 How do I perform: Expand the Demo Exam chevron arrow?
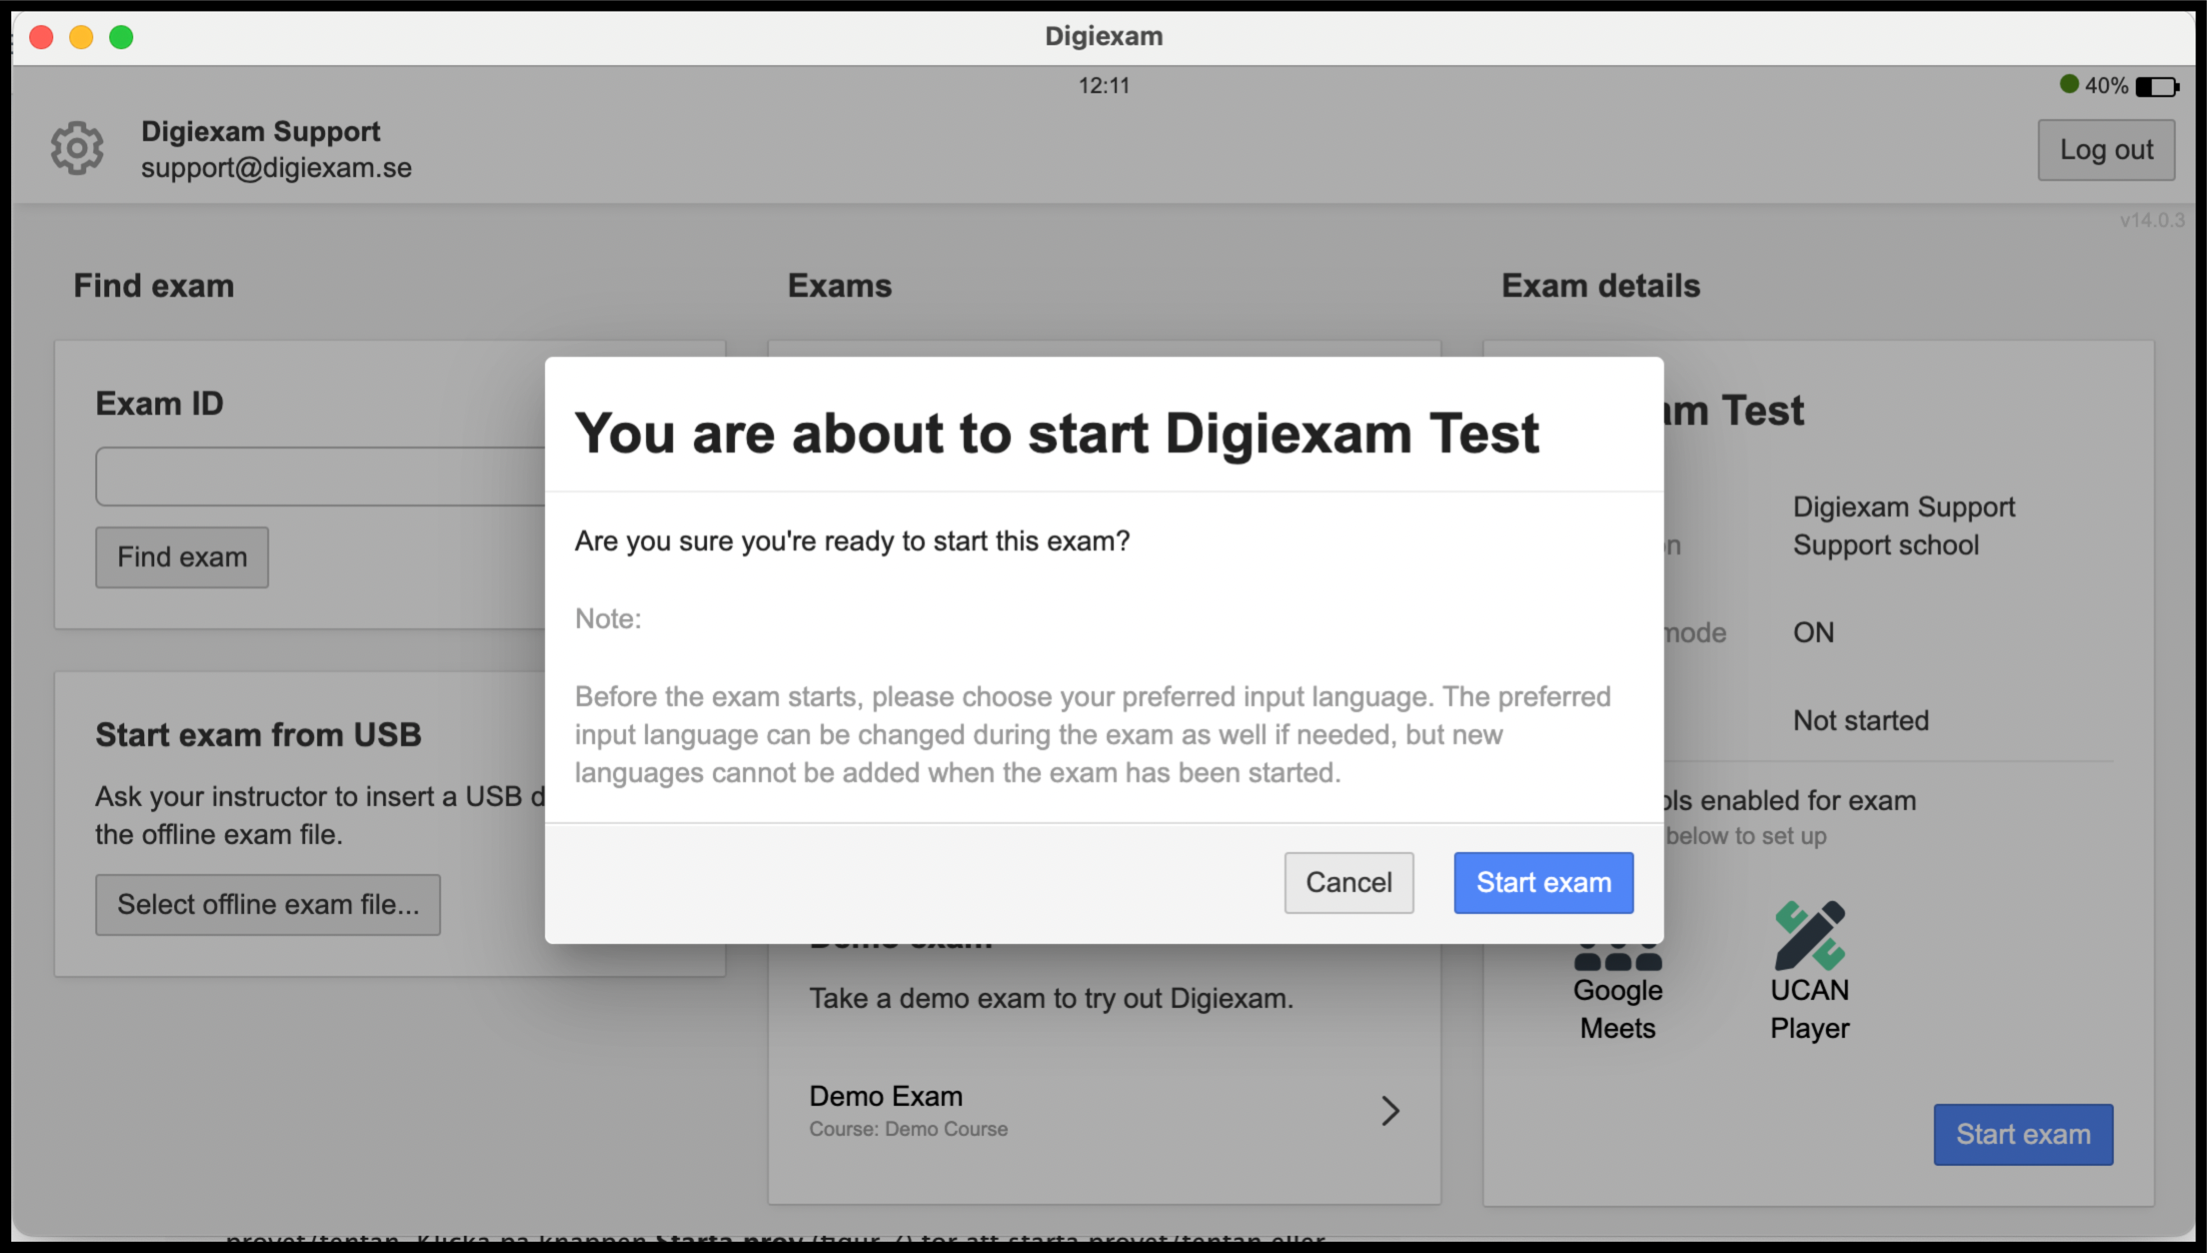coord(1390,1110)
